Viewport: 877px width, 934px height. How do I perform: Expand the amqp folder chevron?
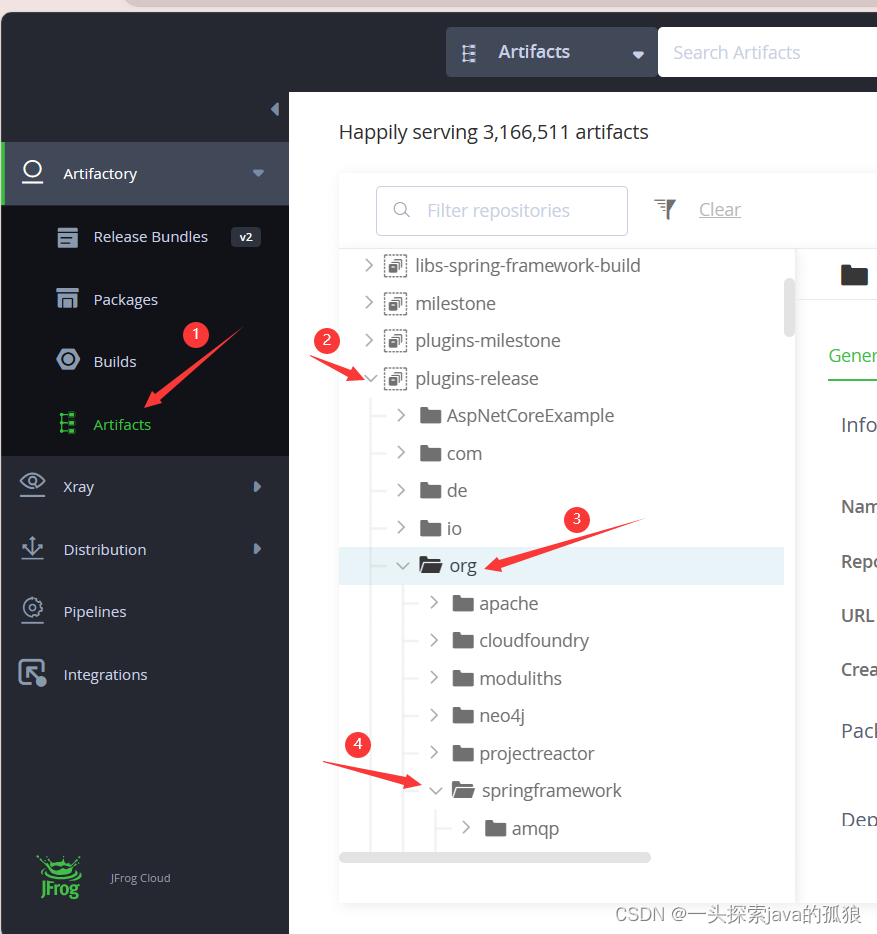466,827
